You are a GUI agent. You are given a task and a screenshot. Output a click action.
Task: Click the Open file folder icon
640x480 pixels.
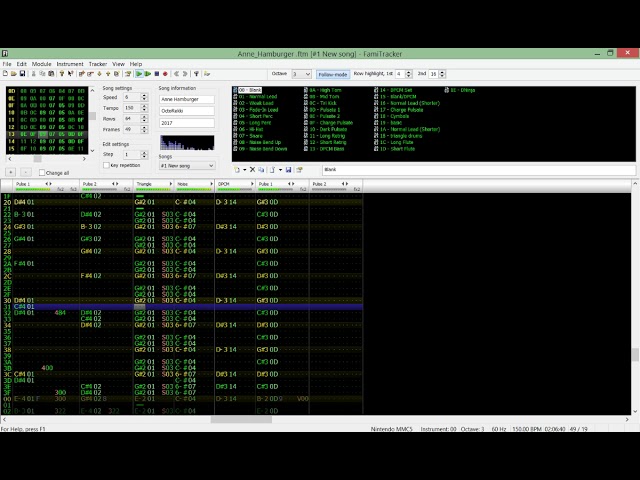tap(14, 74)
